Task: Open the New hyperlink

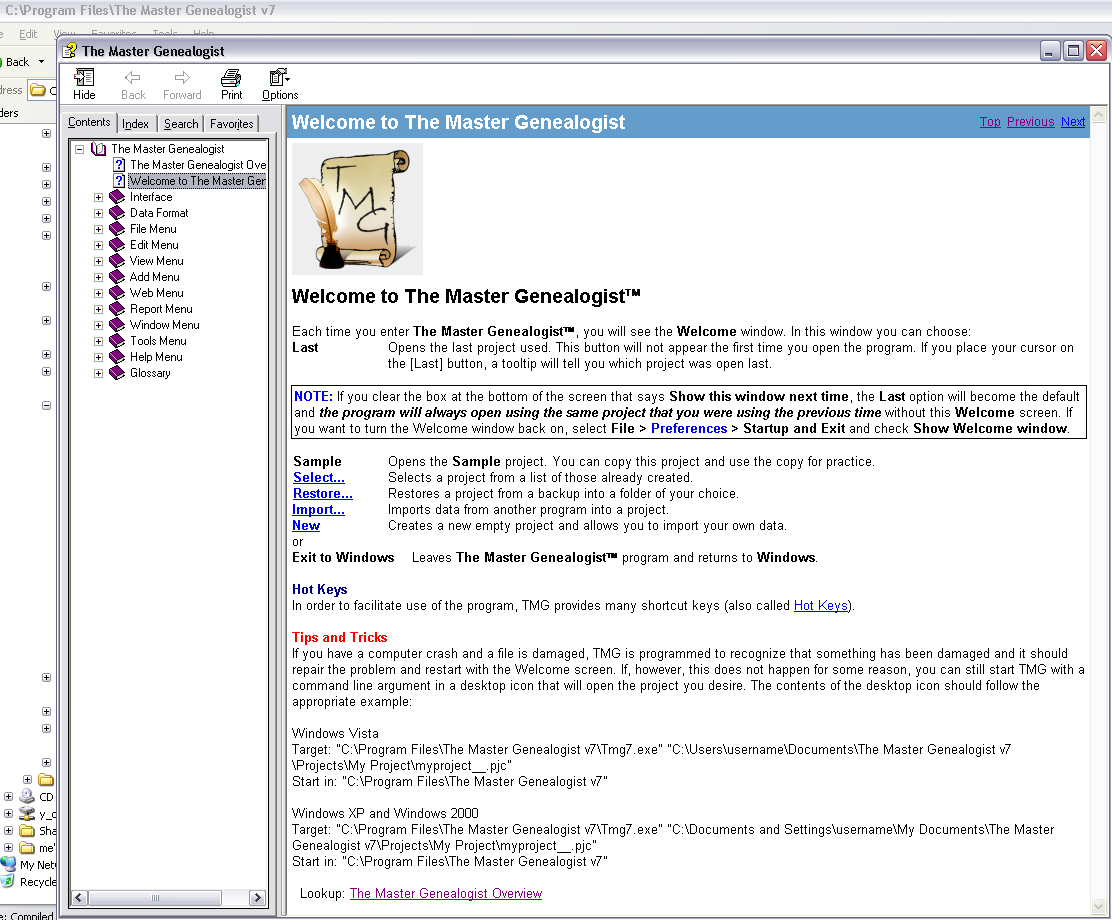Action: point(306,526)
